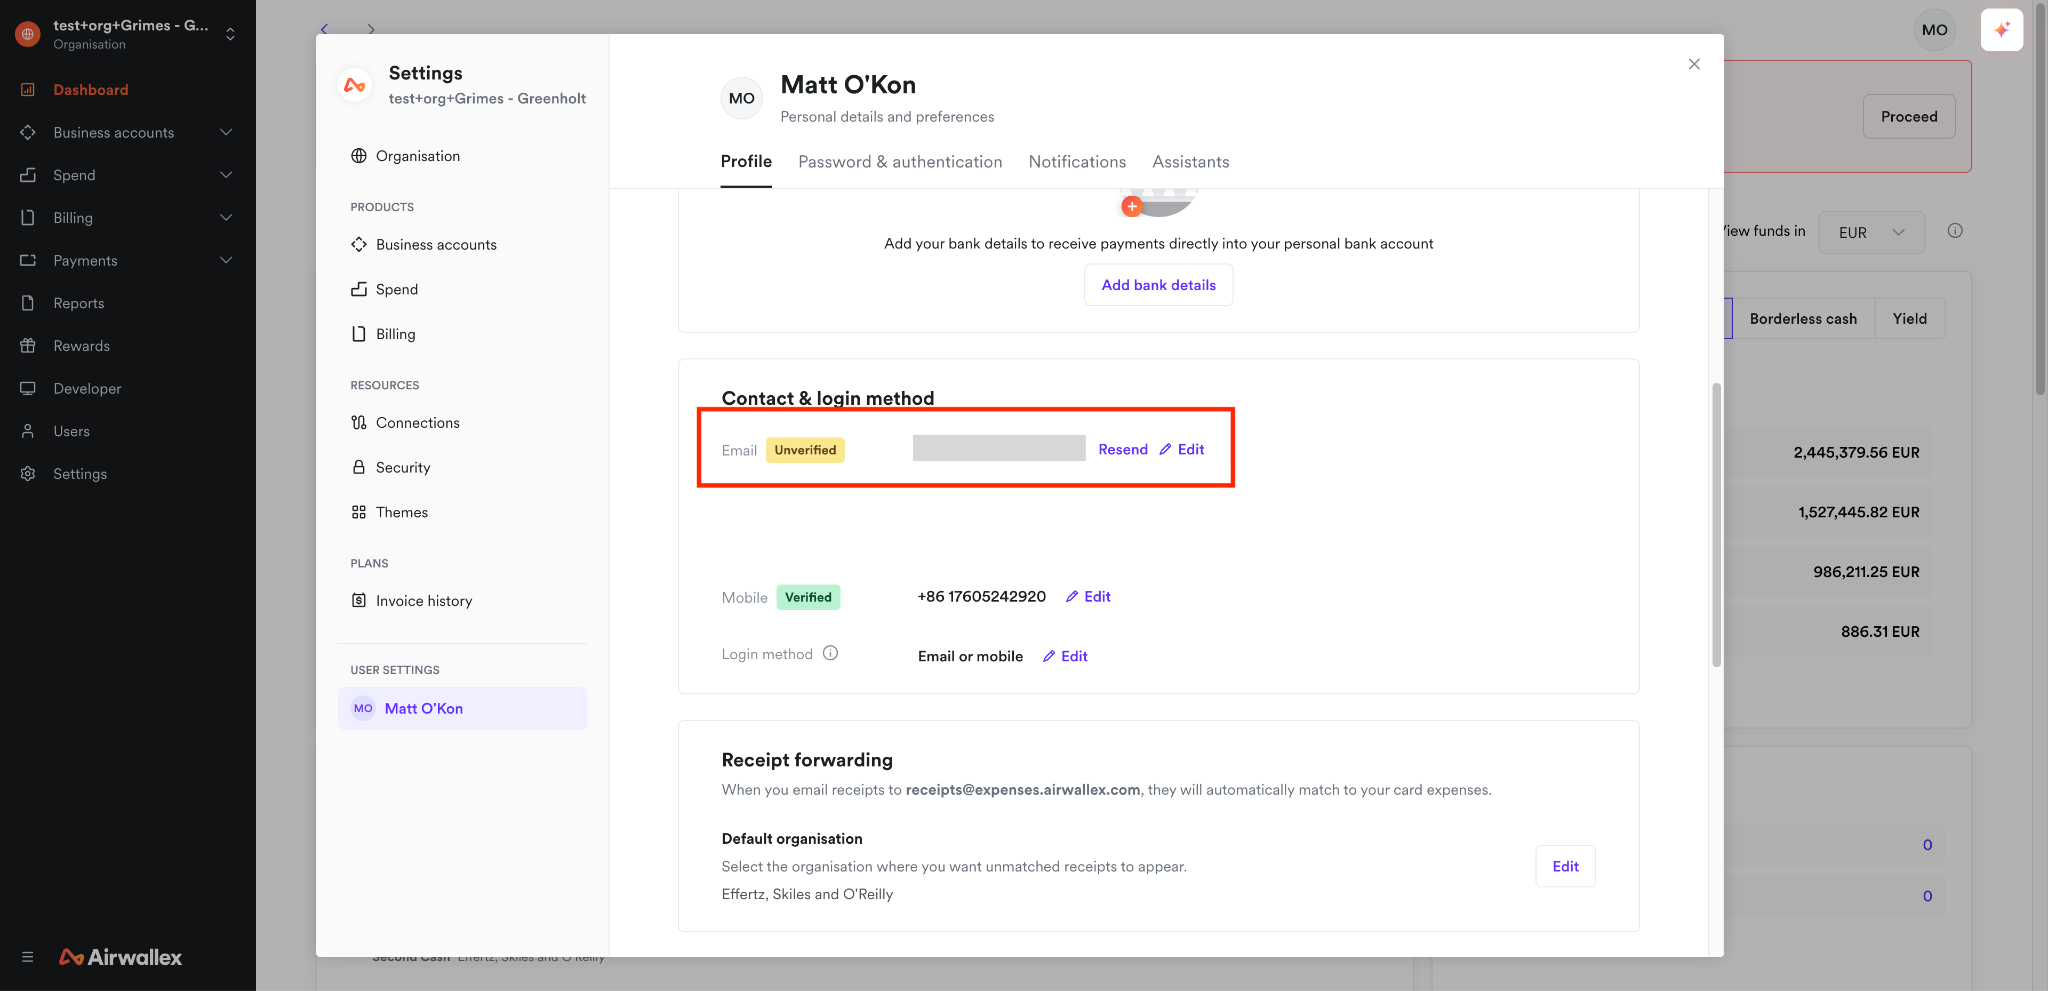
Task: Switch to the Notifications tab
Action: (x=1077, y=162)
